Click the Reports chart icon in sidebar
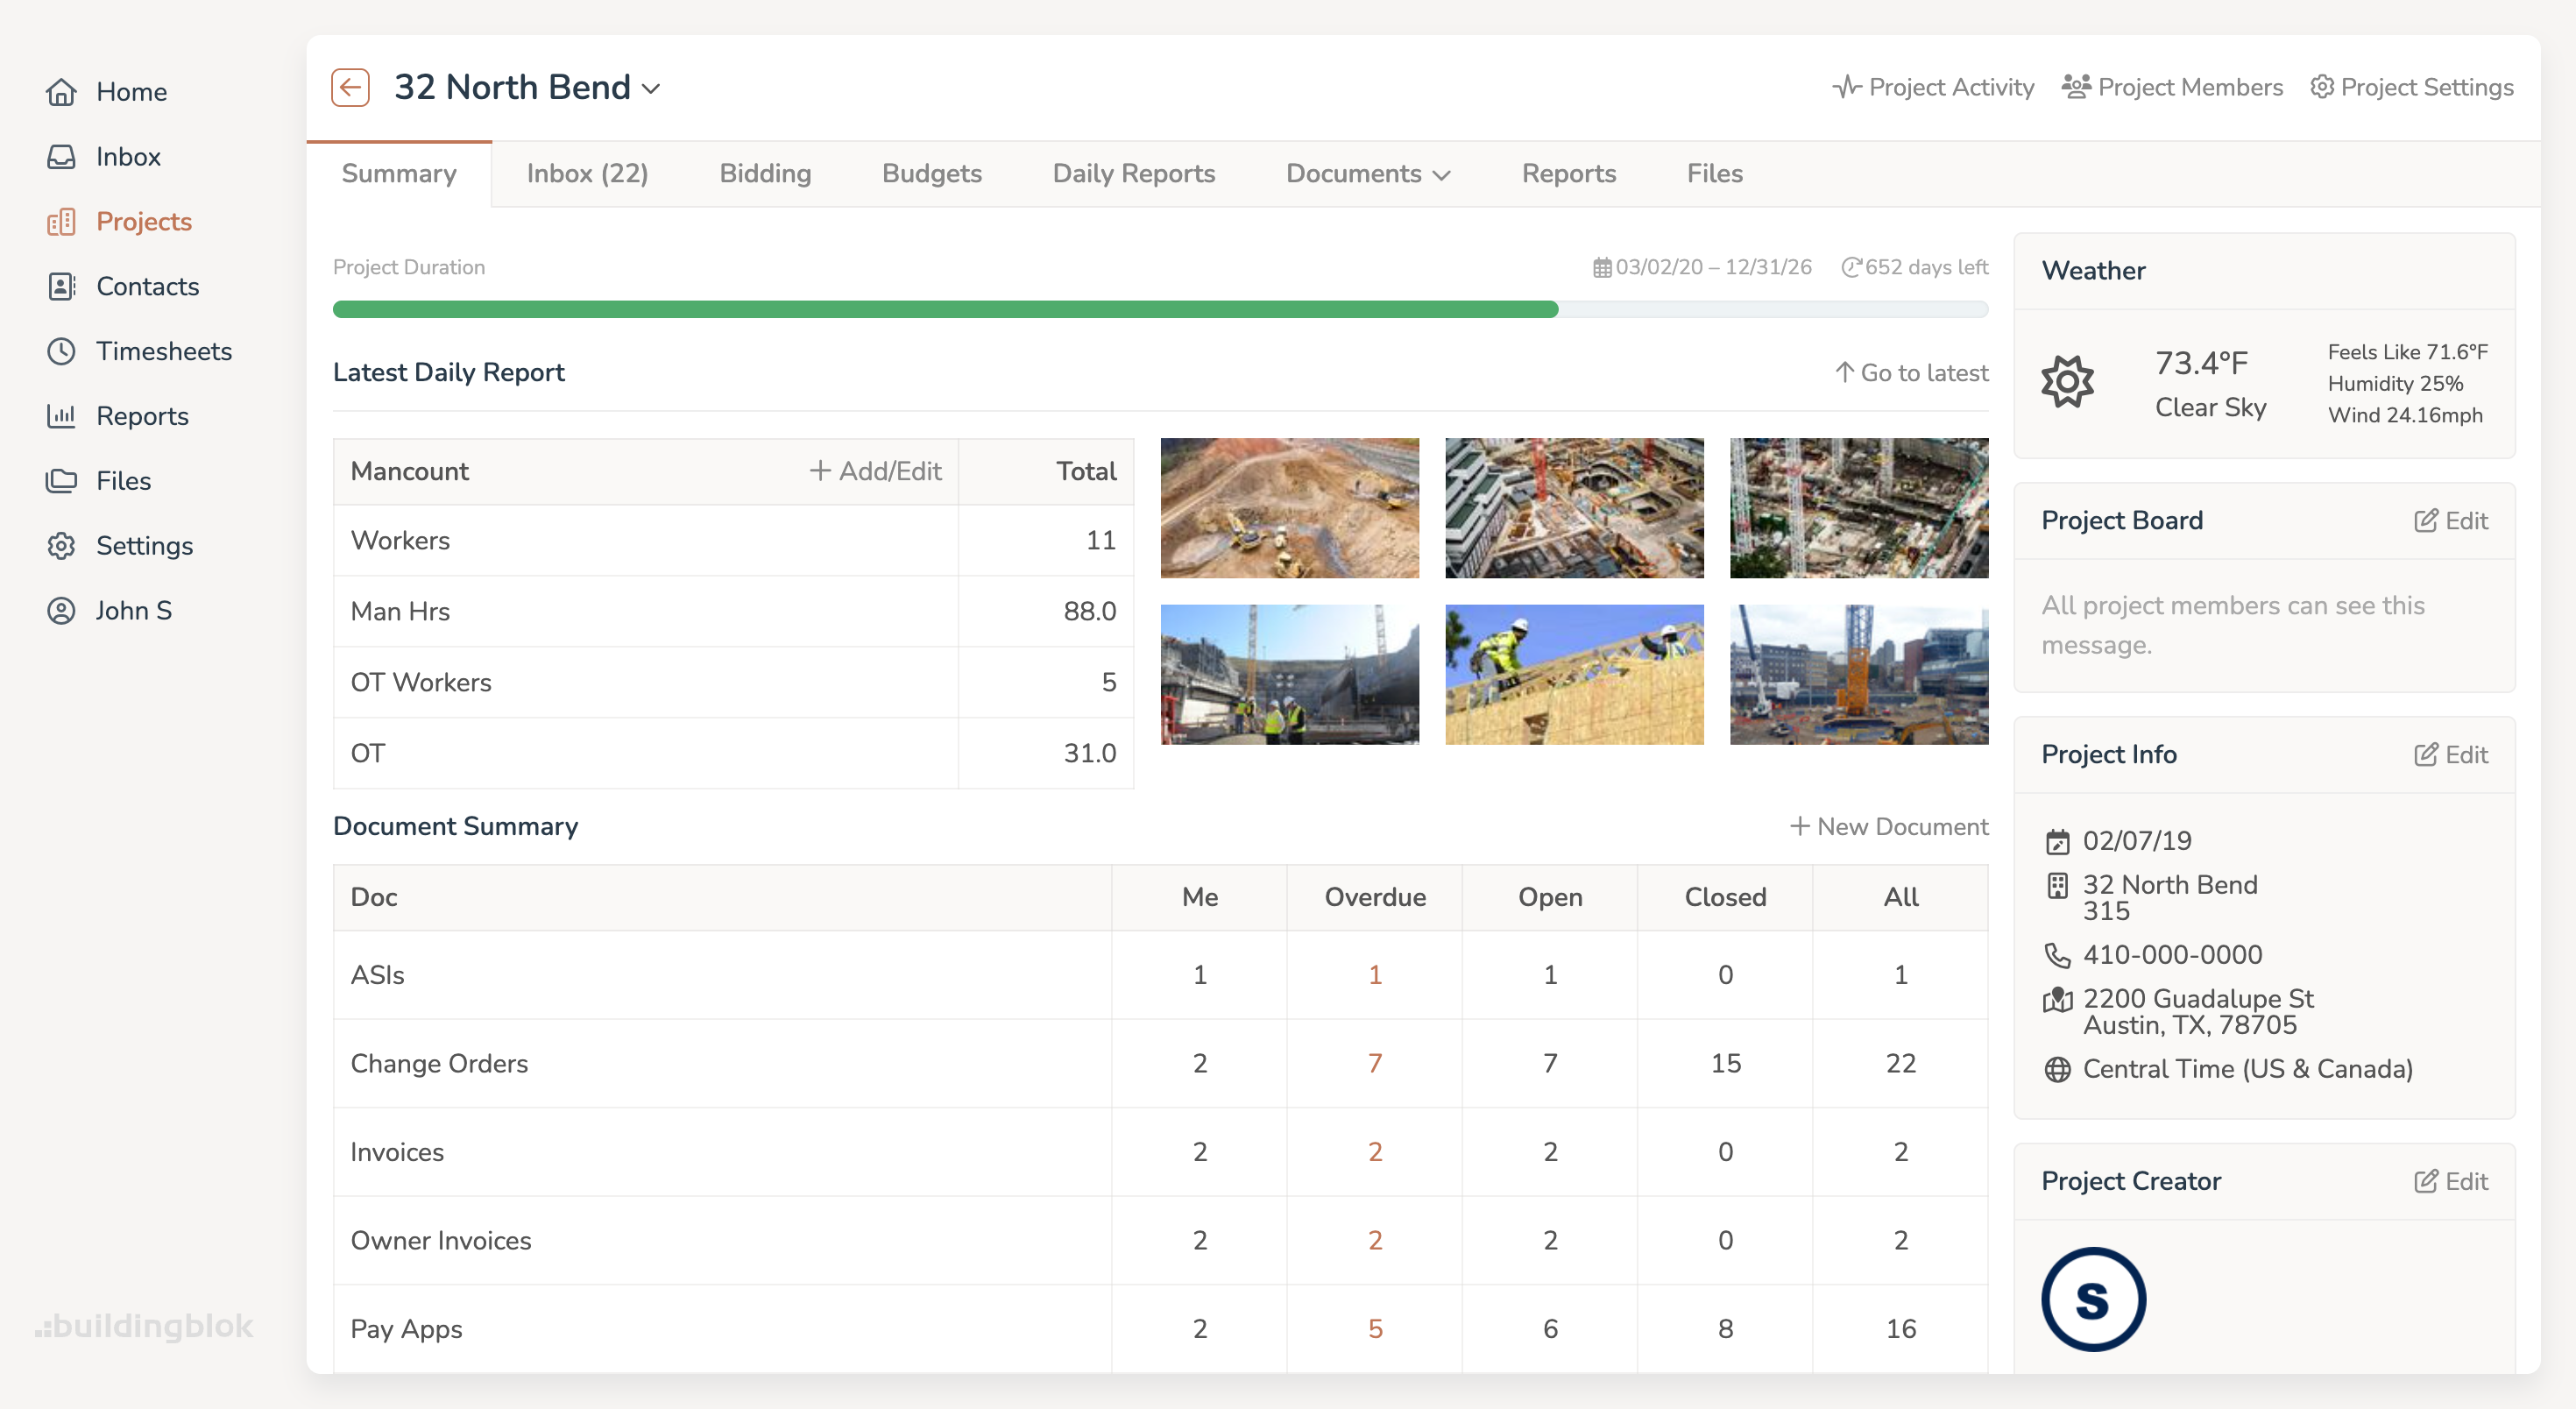2576x1409 pixels. 62,416
